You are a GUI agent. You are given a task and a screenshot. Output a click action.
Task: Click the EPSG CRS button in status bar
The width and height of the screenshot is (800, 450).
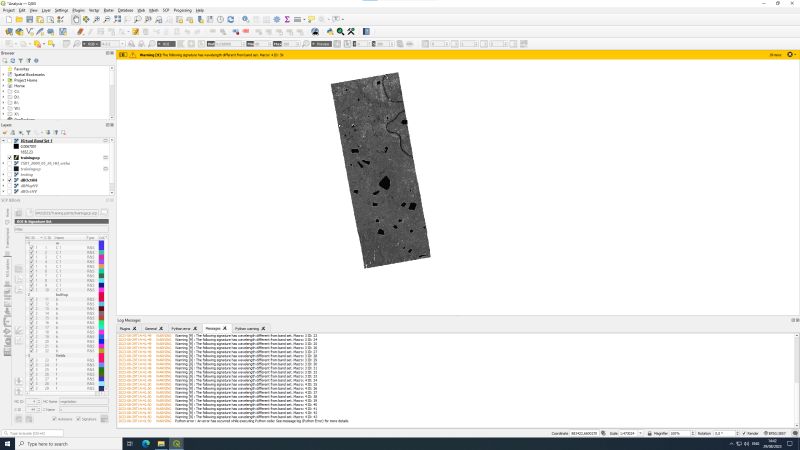tap(774, 433)
